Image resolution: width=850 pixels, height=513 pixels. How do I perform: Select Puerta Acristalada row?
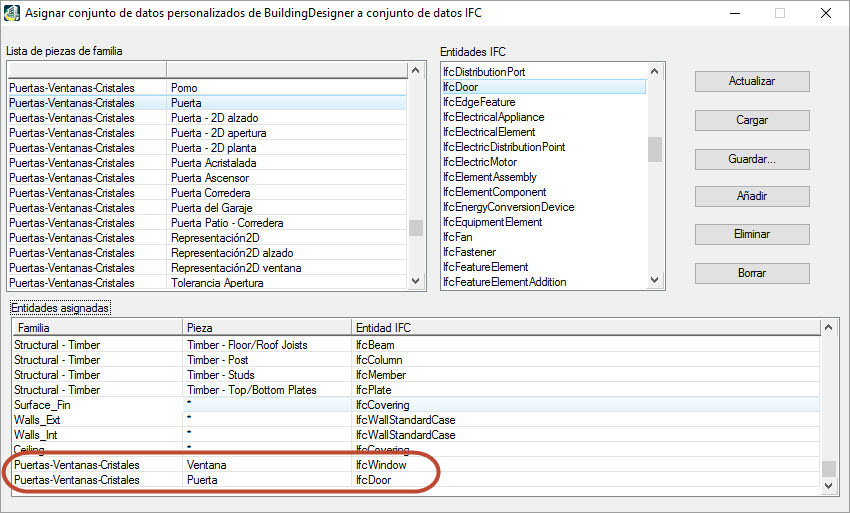[x=207, y=163]
